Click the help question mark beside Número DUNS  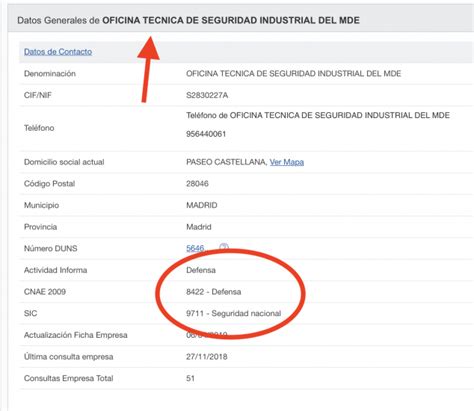pyautogui.click(x=224, y=247)
